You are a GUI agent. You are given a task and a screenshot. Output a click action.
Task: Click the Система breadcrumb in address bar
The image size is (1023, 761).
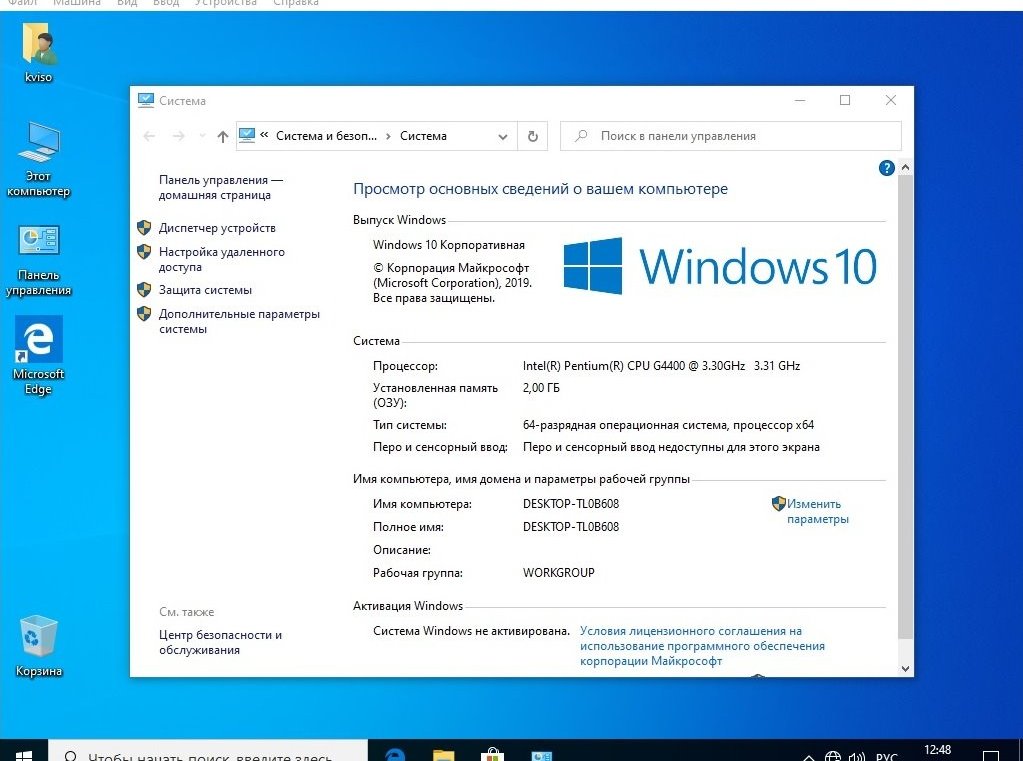click(423, 136)
